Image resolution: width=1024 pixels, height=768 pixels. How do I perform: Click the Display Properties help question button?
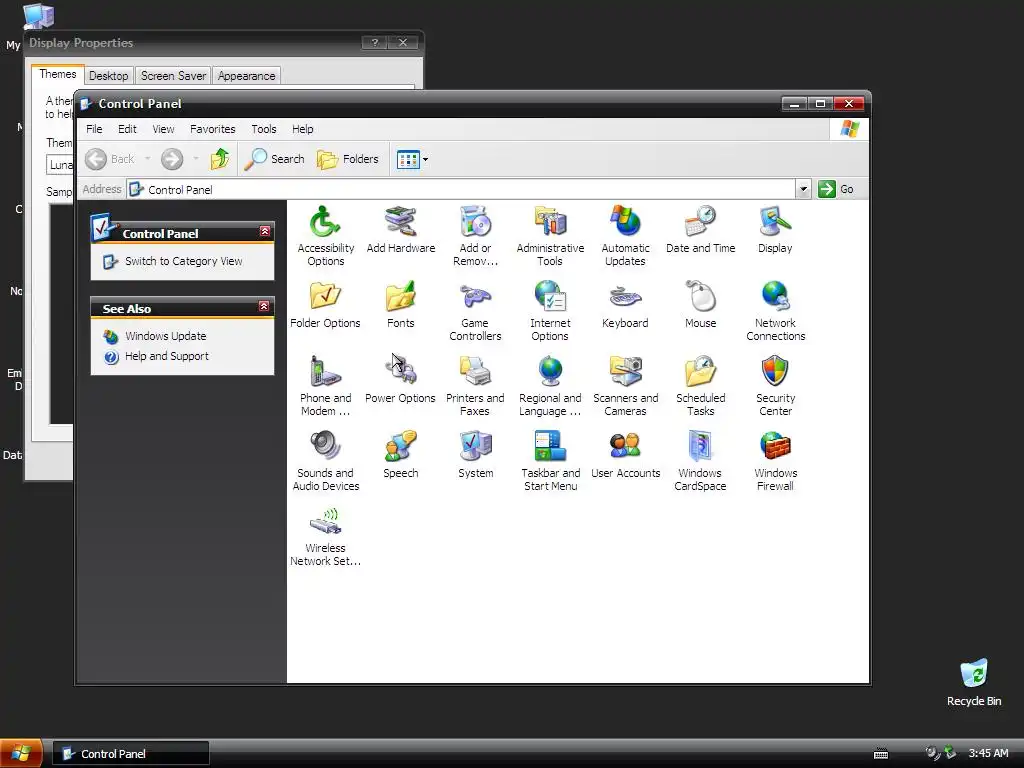[x=375, y=42]
